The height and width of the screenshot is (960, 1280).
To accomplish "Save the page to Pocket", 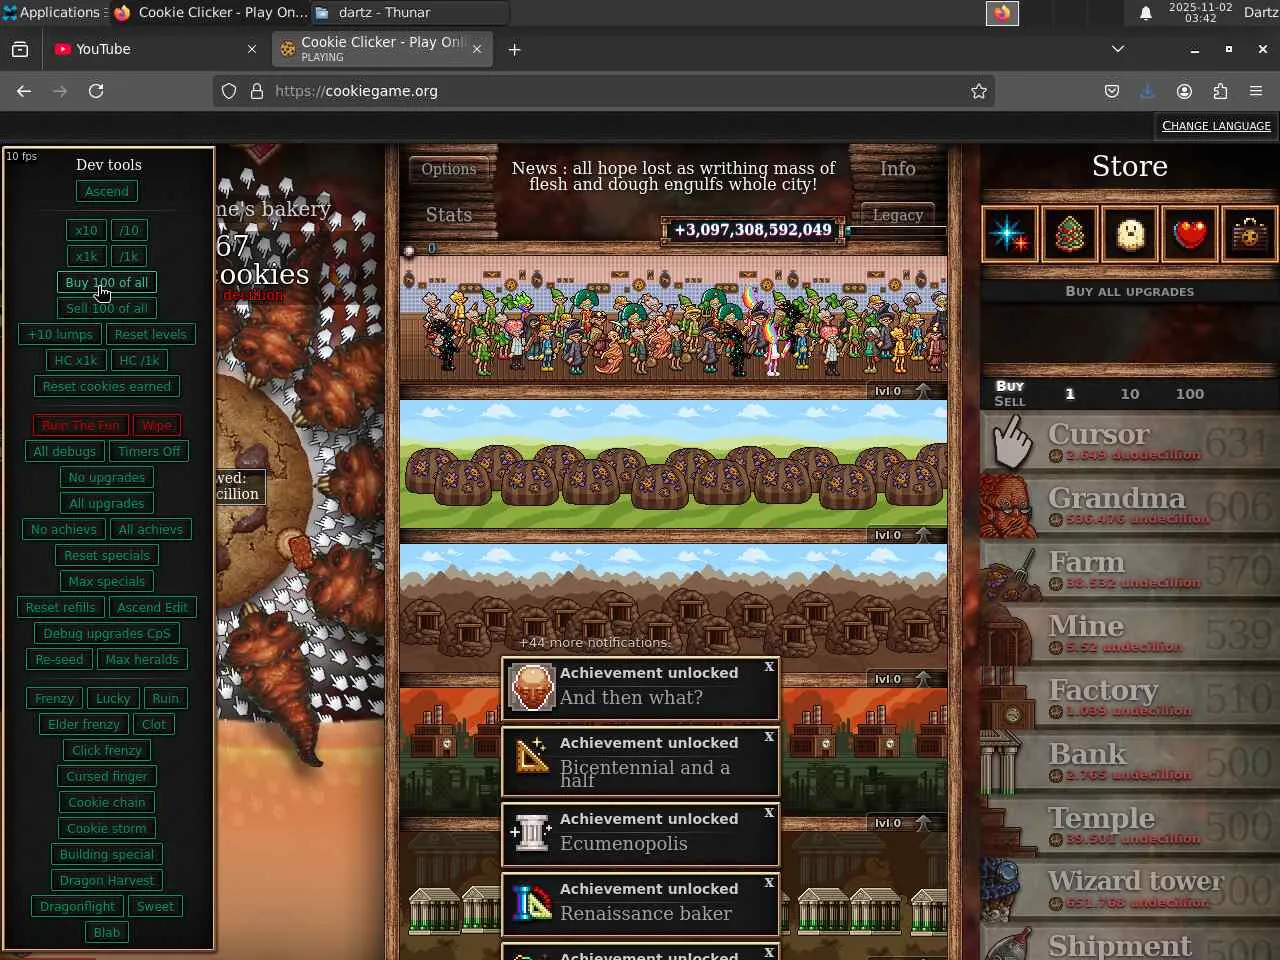I will 1112,91.
